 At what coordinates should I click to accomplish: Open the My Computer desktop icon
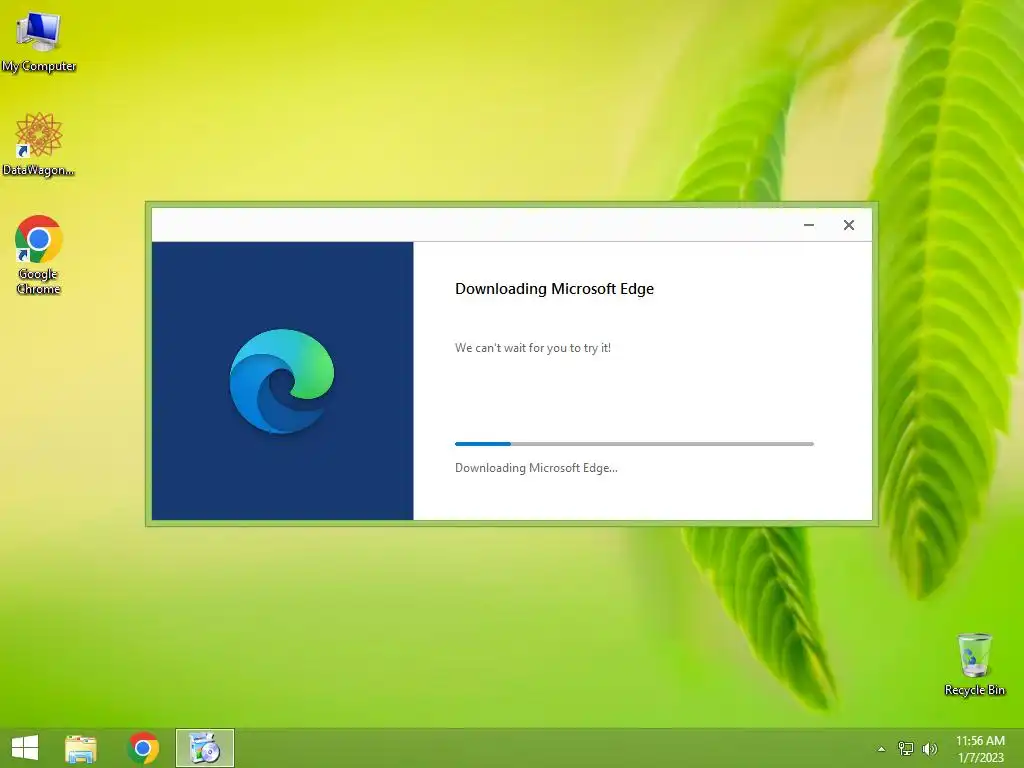pyautogui.click(x=39, y=42)
